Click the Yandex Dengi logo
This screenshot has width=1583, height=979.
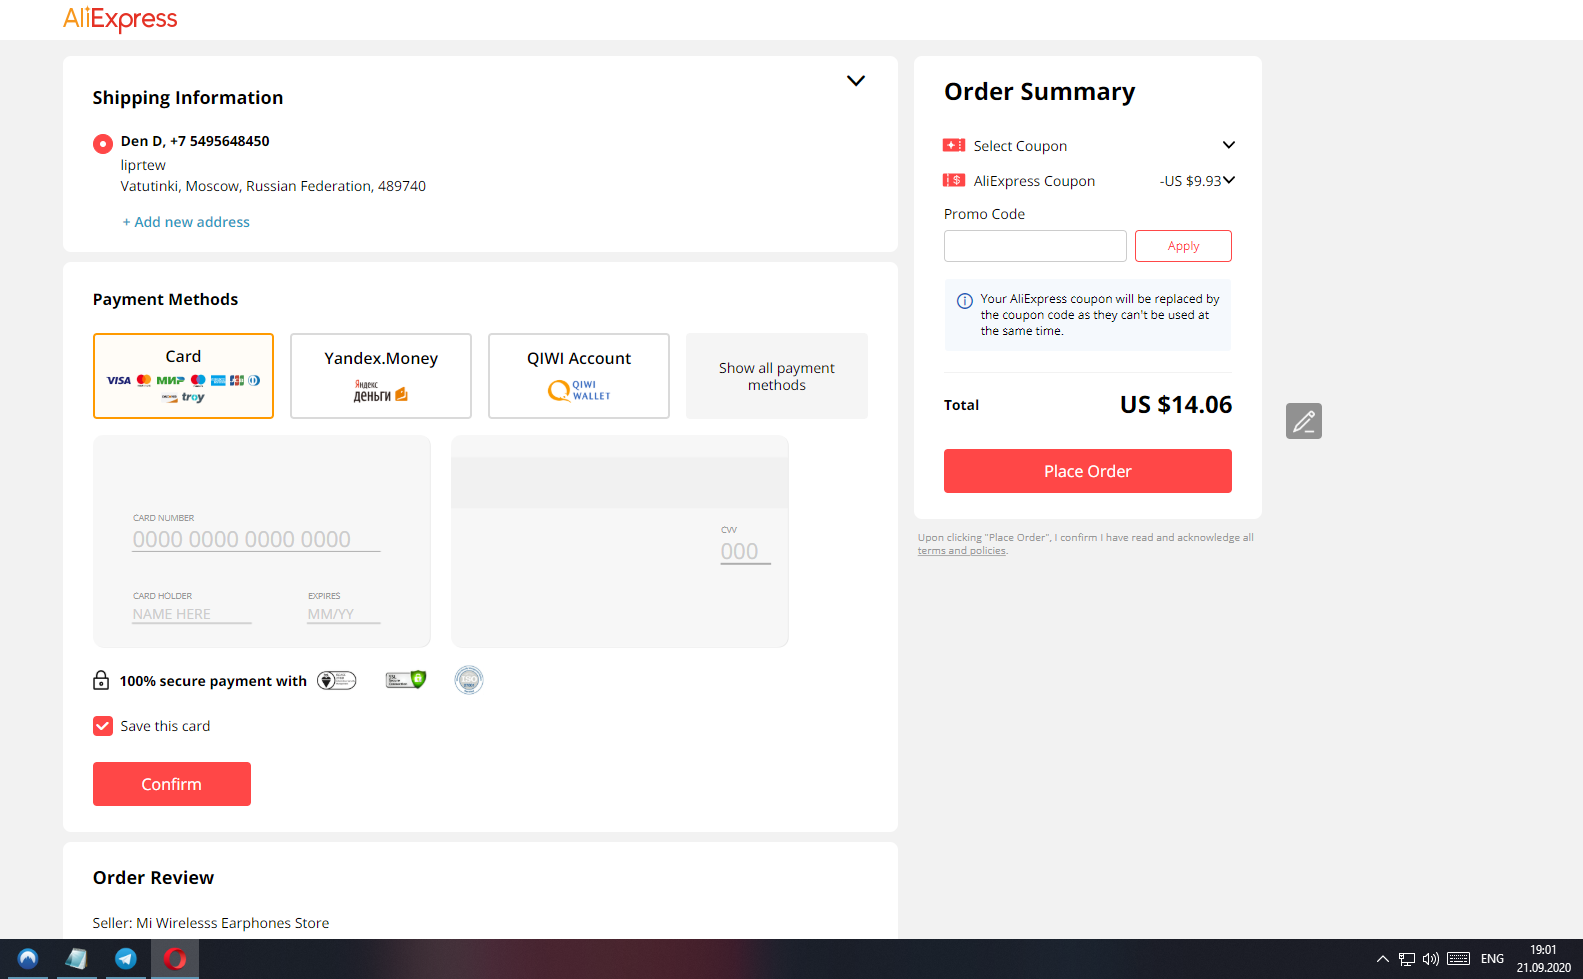click(381, 391)
